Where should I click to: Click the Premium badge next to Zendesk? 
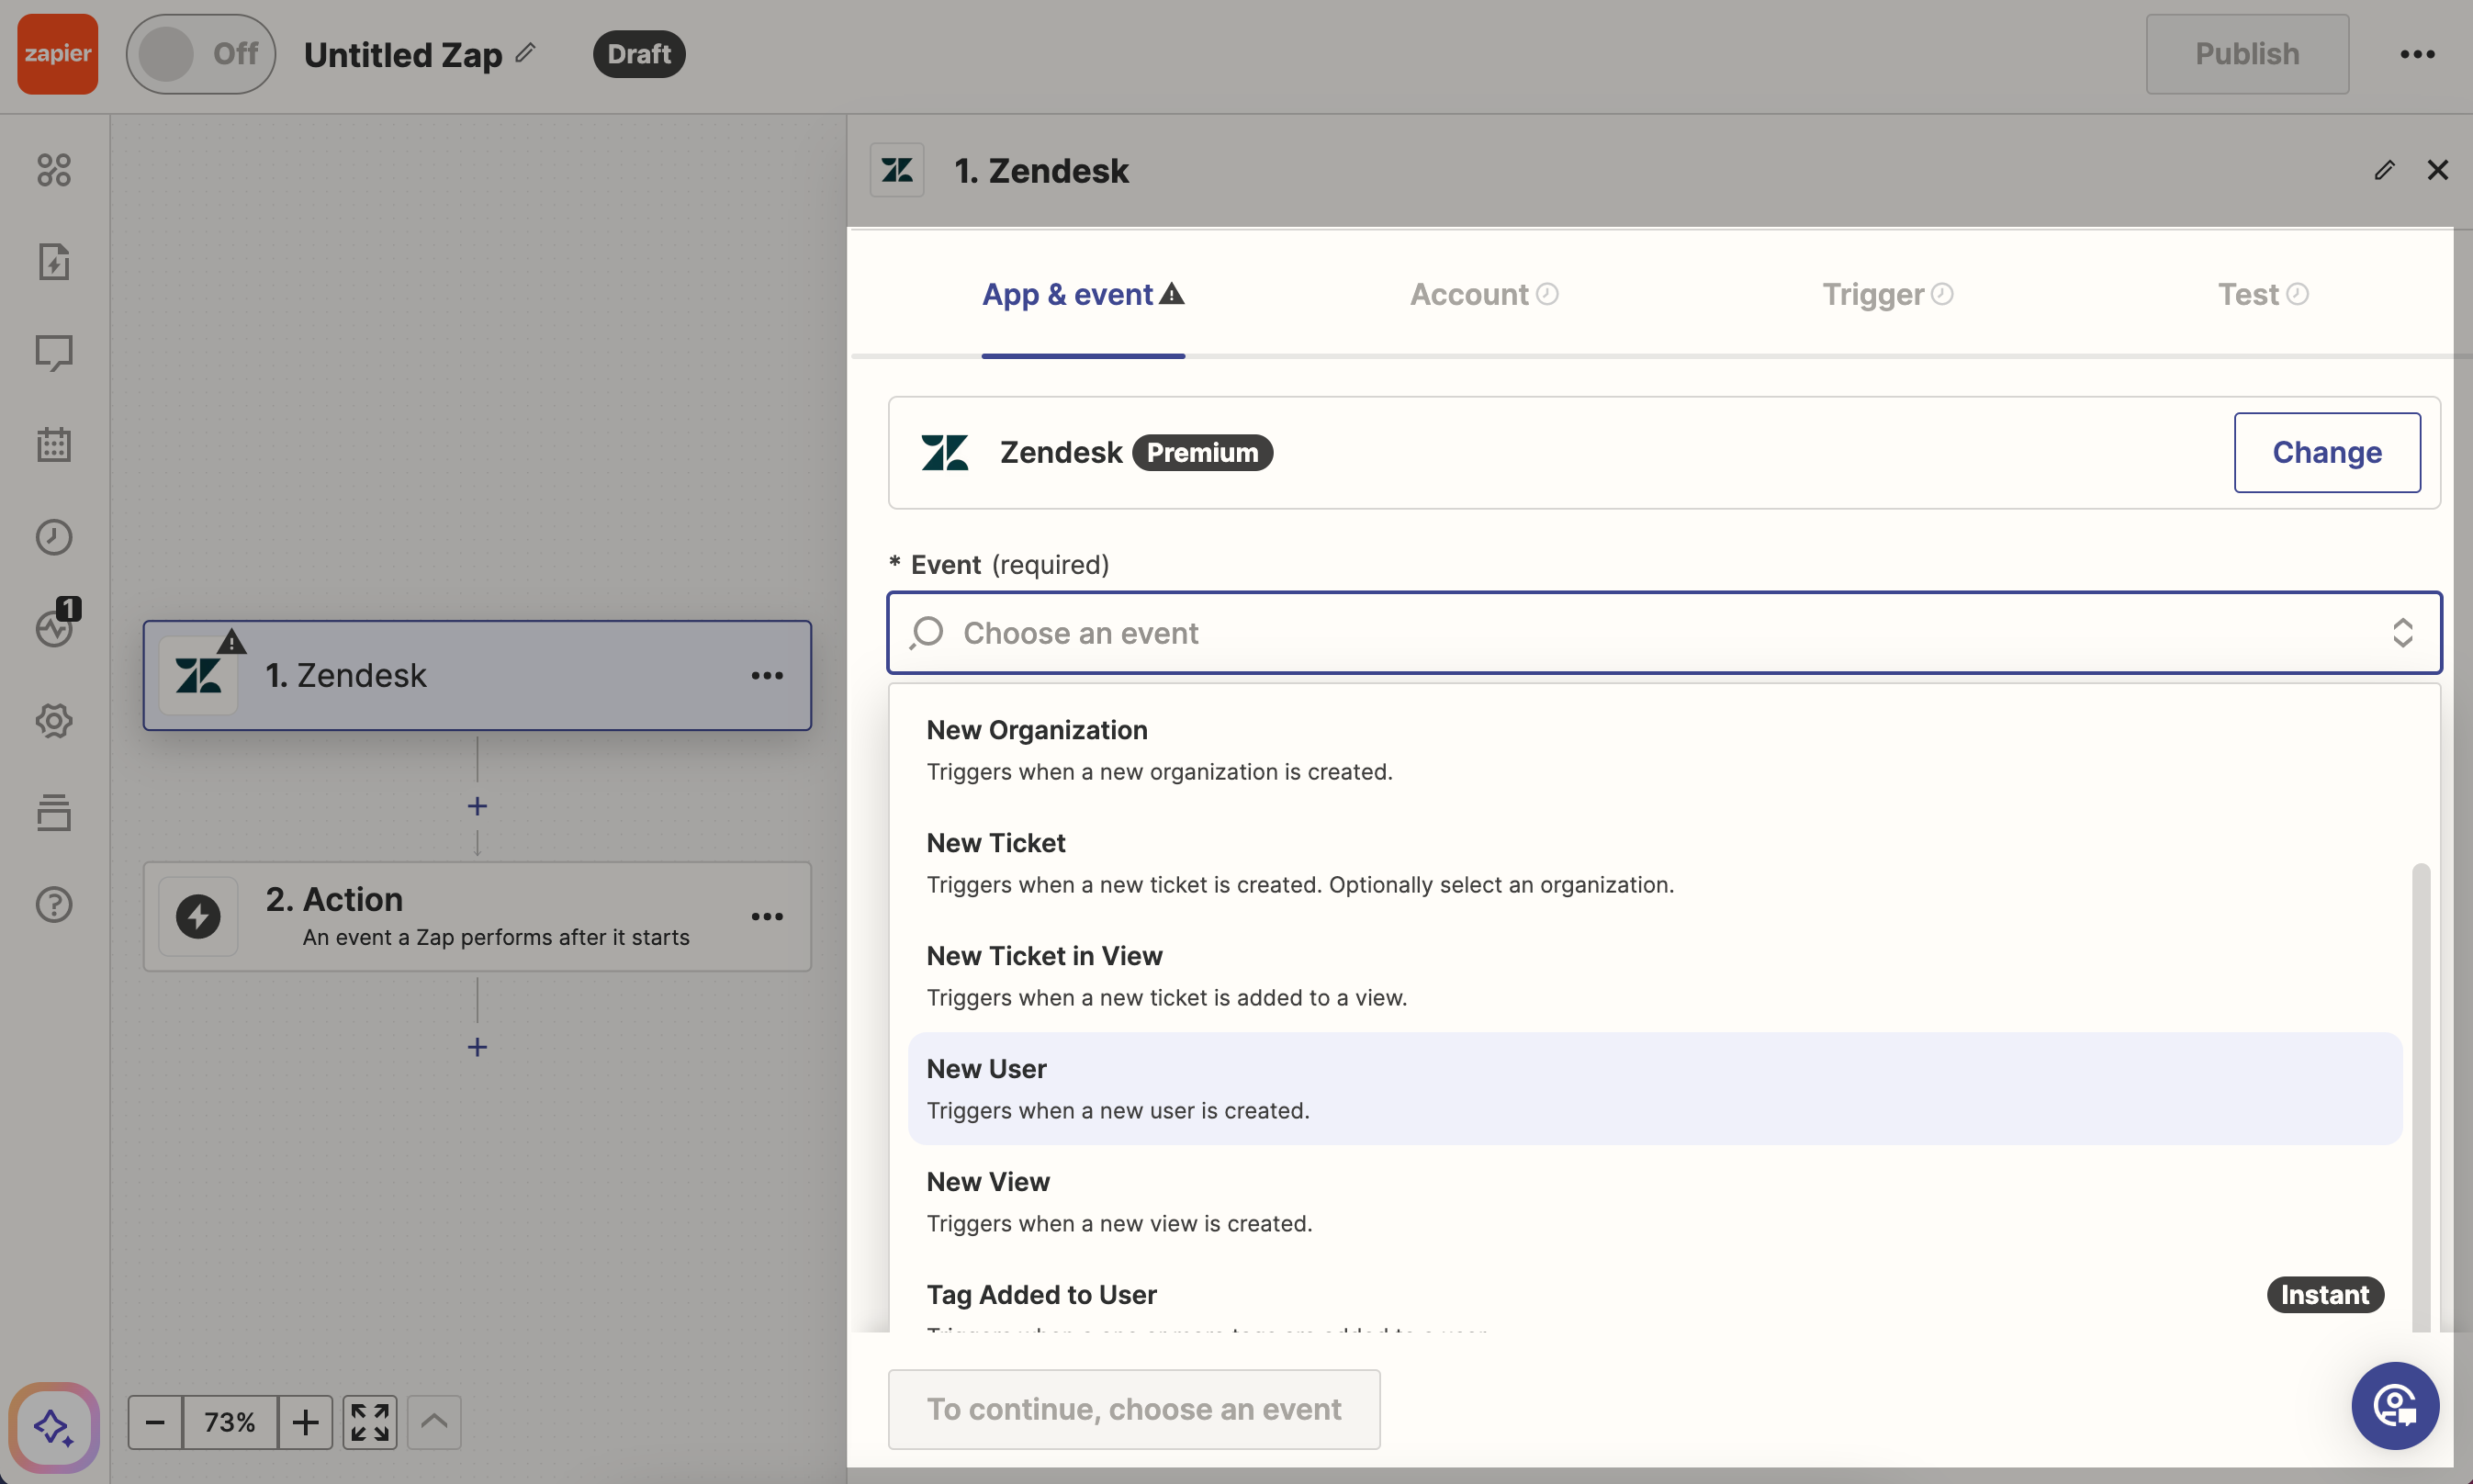pyautogui.click(x=1202, y=452)
